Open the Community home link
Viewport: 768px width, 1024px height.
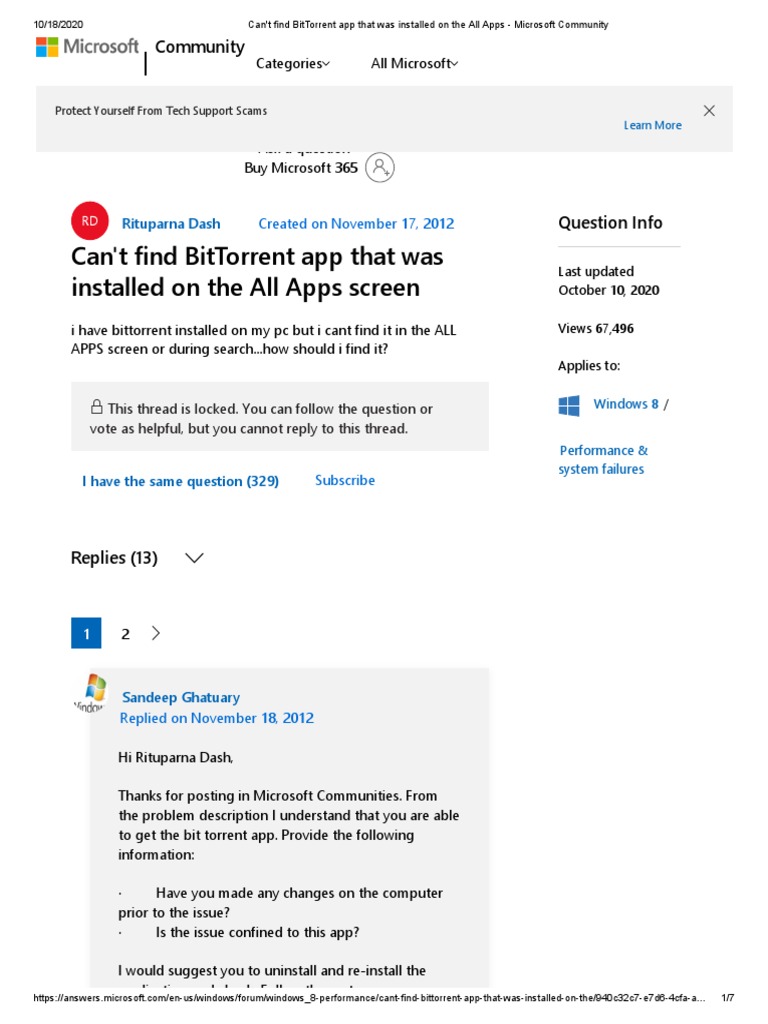(199, 47)
